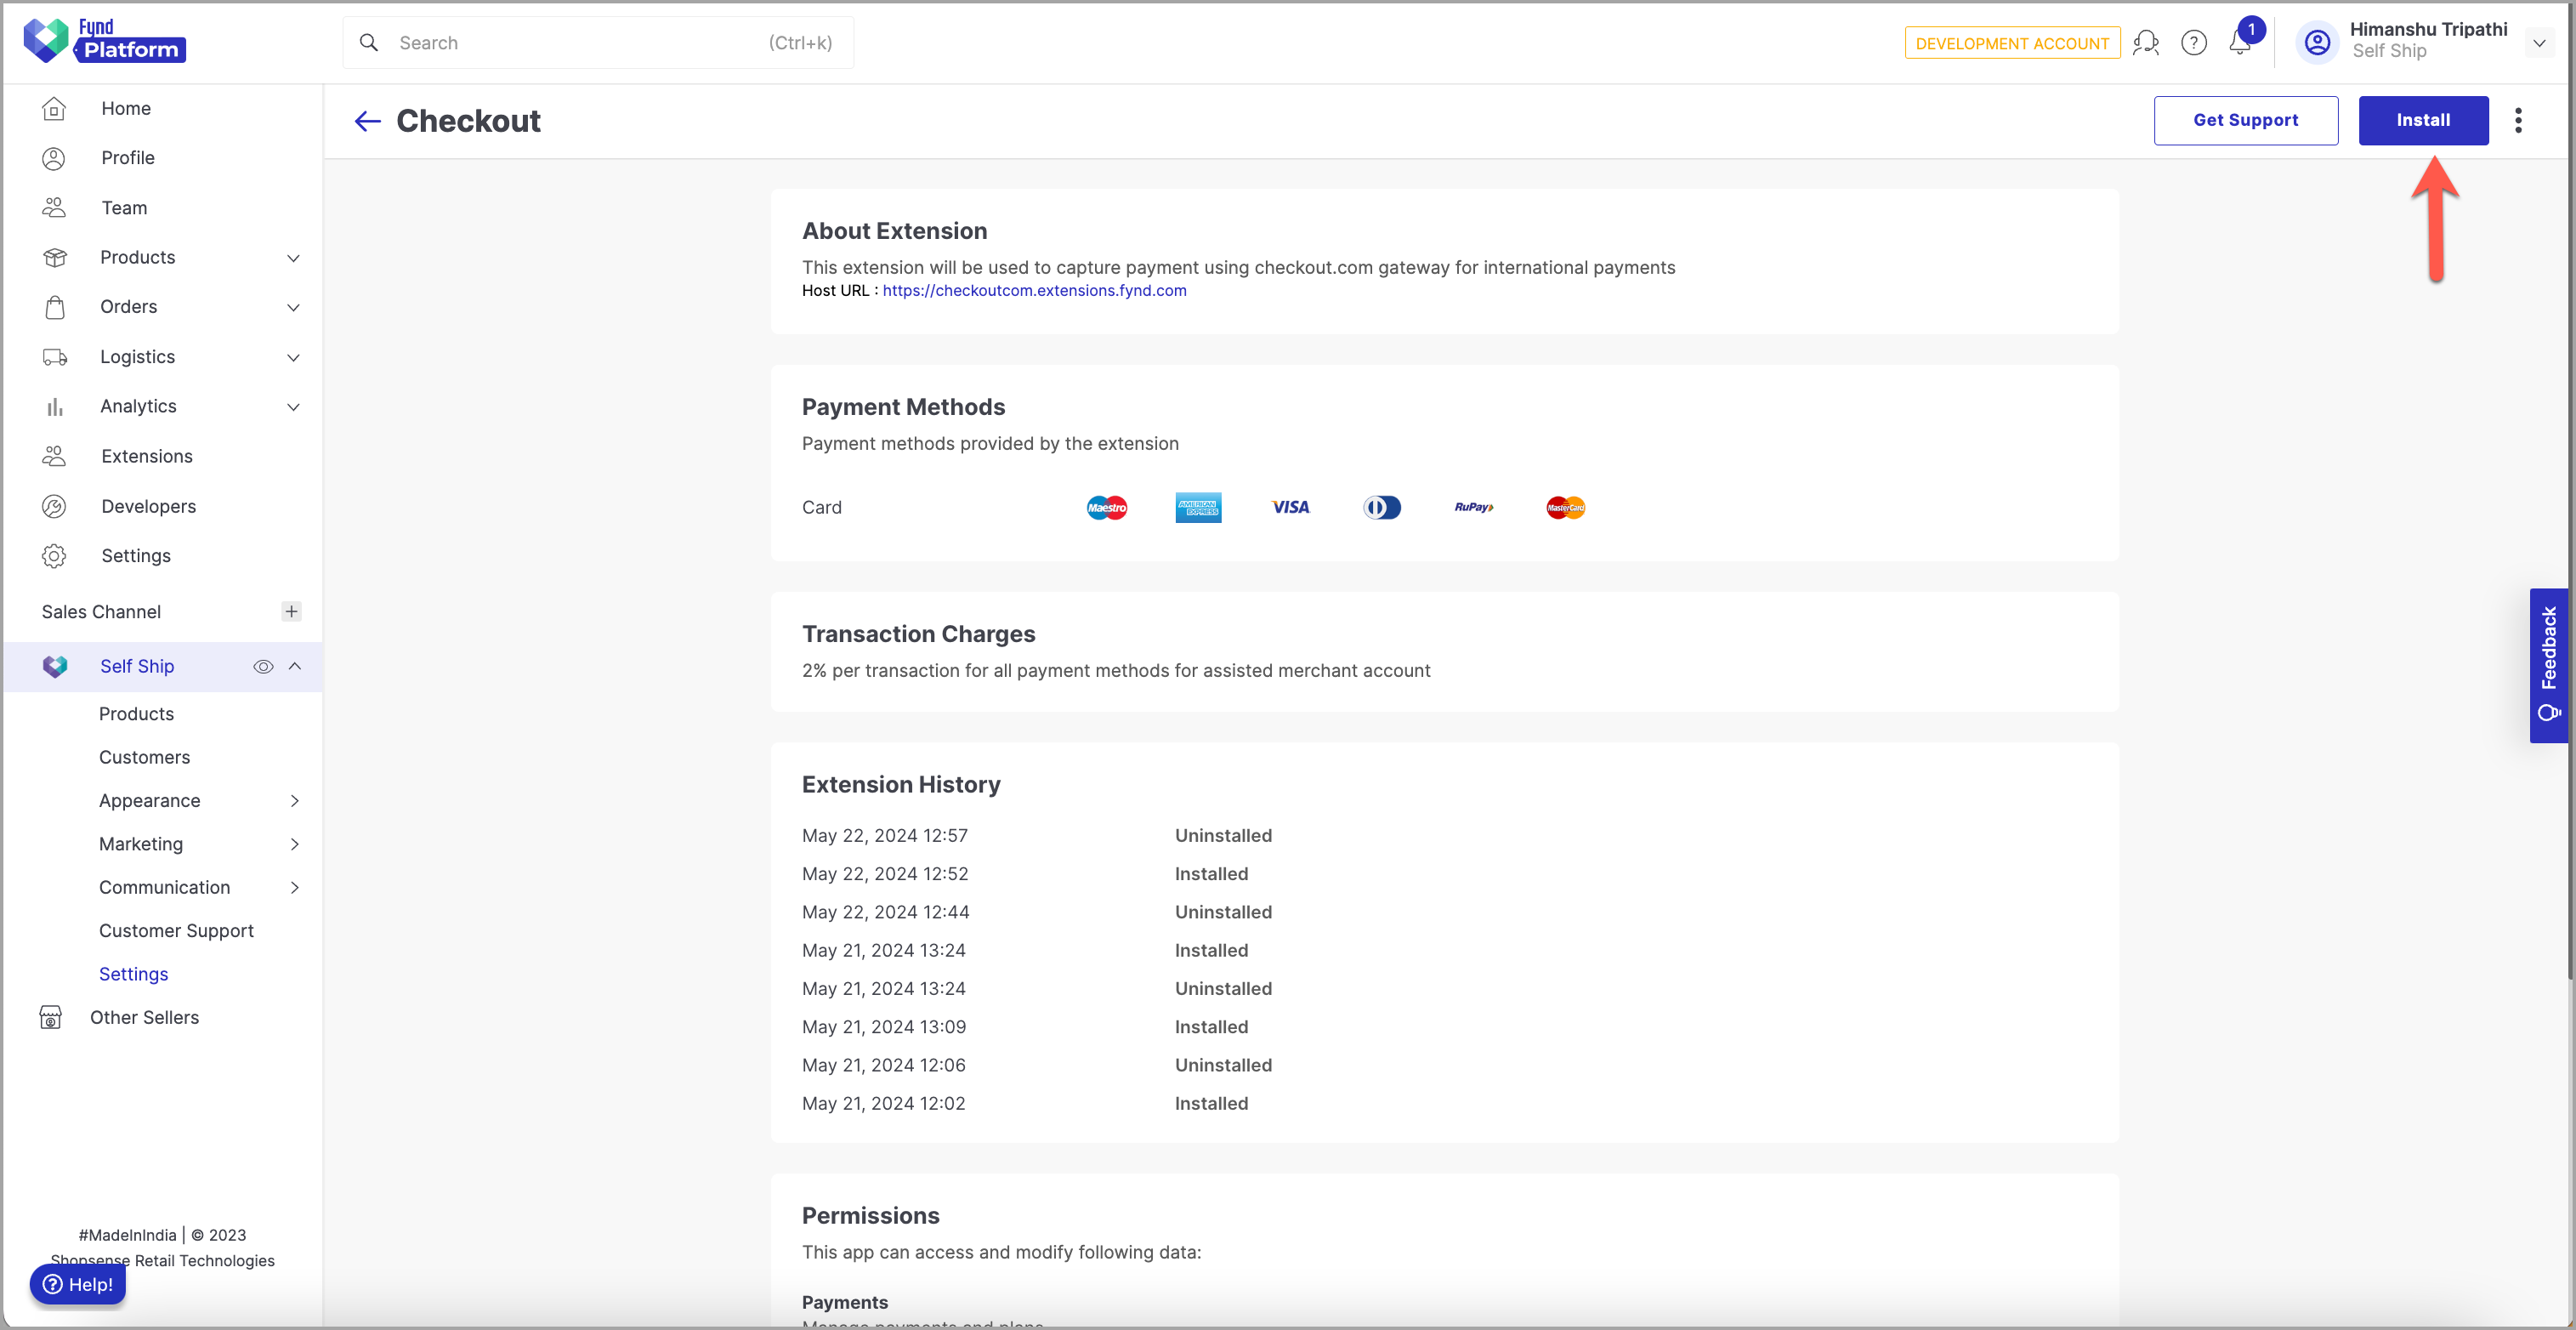Click the Get Support button
Viewport: 2576px width, 1330px height.
pyautogui.click(x=2245, y=120)
